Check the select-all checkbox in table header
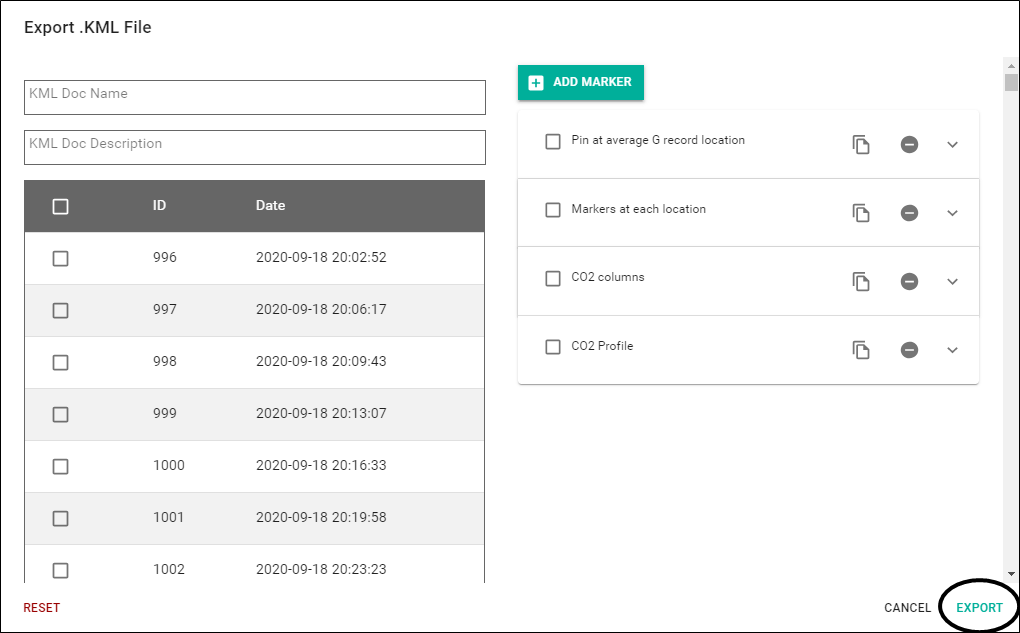This screenshot has height=633, width=1020. (60, 206)
